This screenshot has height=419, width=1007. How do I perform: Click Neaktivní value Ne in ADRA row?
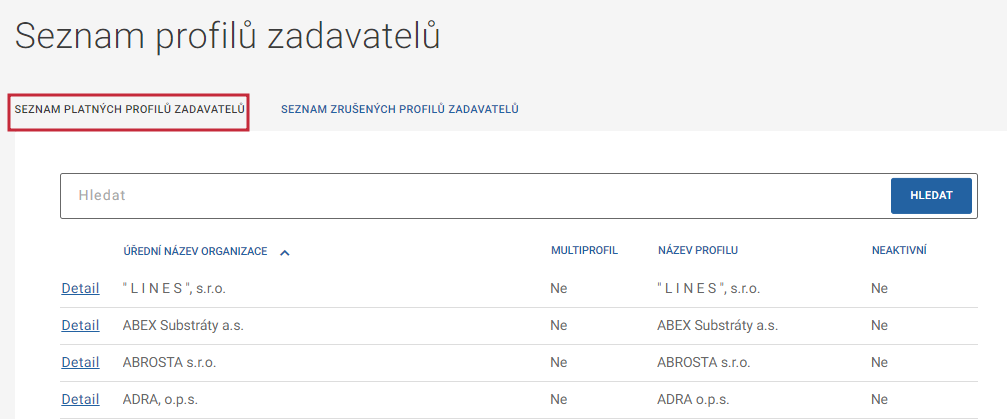(879, 399)
